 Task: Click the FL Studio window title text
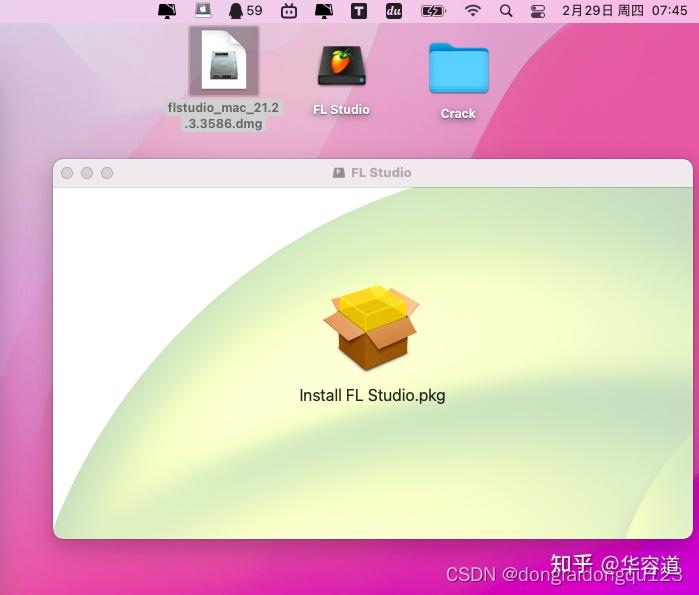point(381,172)
